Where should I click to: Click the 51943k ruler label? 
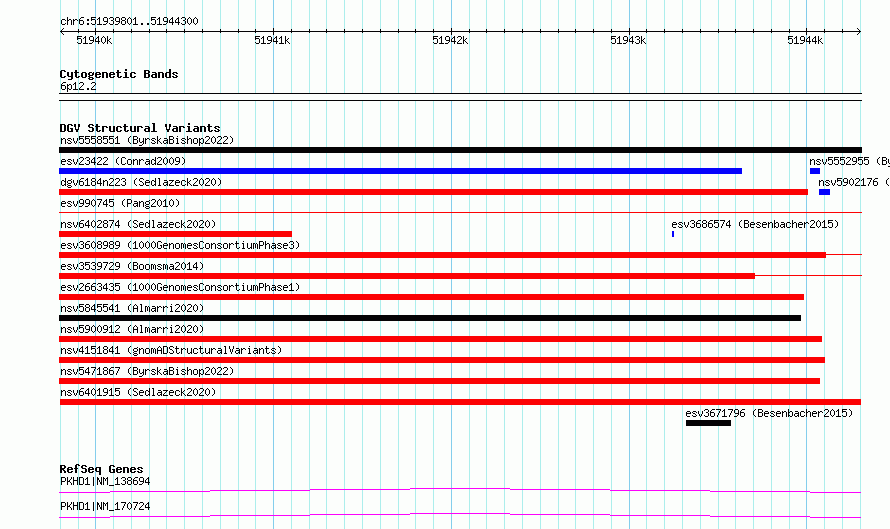pyautogui.click(x=628, y=40)
